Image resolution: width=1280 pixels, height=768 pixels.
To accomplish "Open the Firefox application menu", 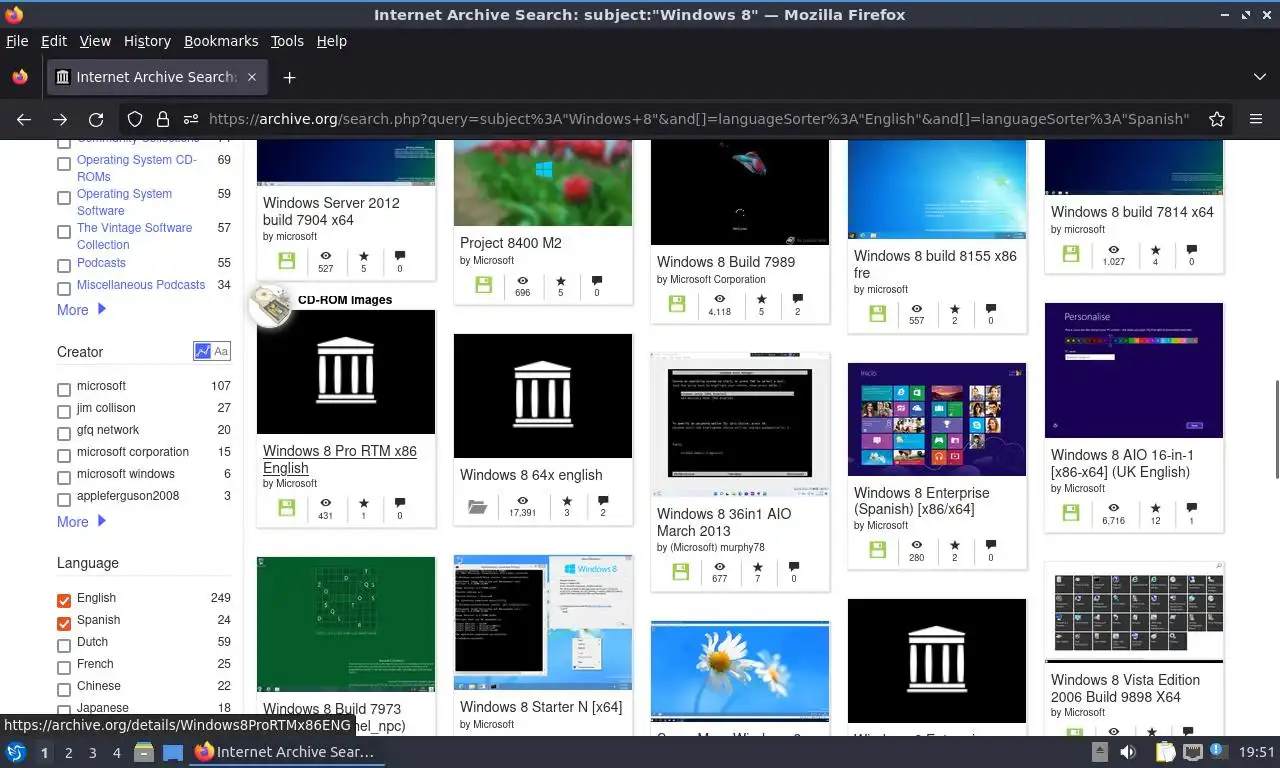I will 1256,119.
